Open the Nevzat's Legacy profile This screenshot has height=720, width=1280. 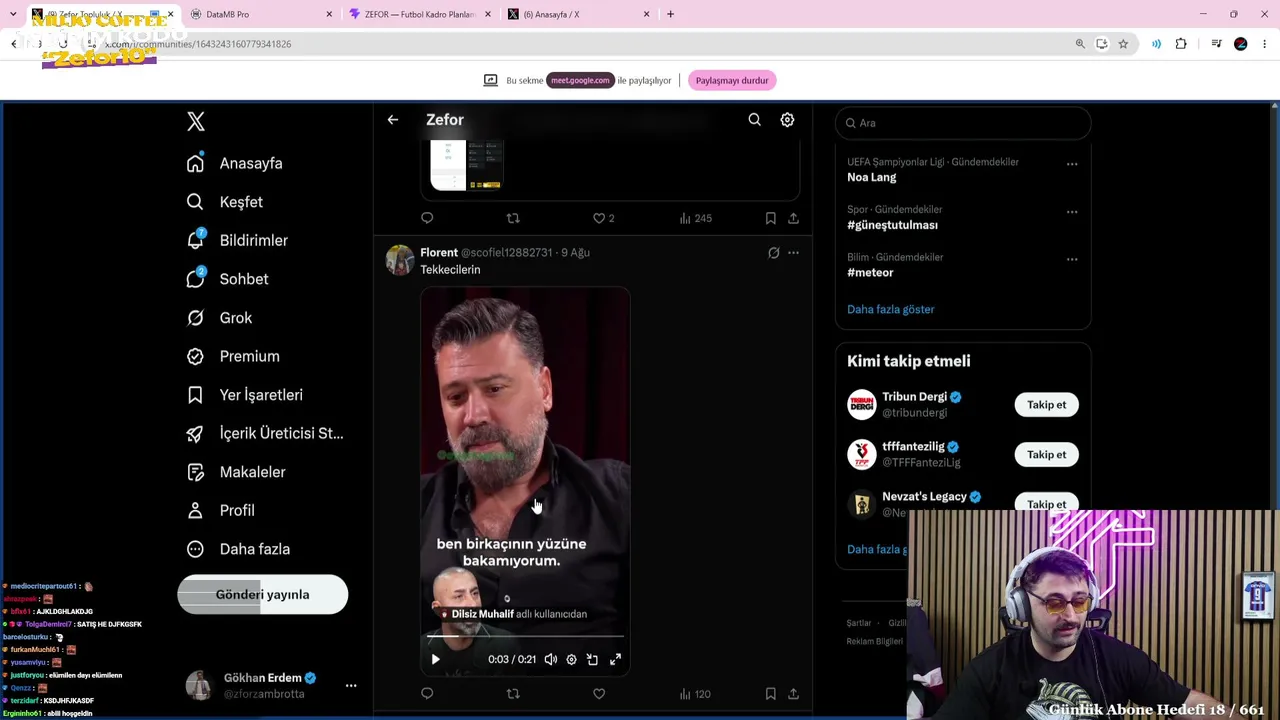click(x=924, y=497)
